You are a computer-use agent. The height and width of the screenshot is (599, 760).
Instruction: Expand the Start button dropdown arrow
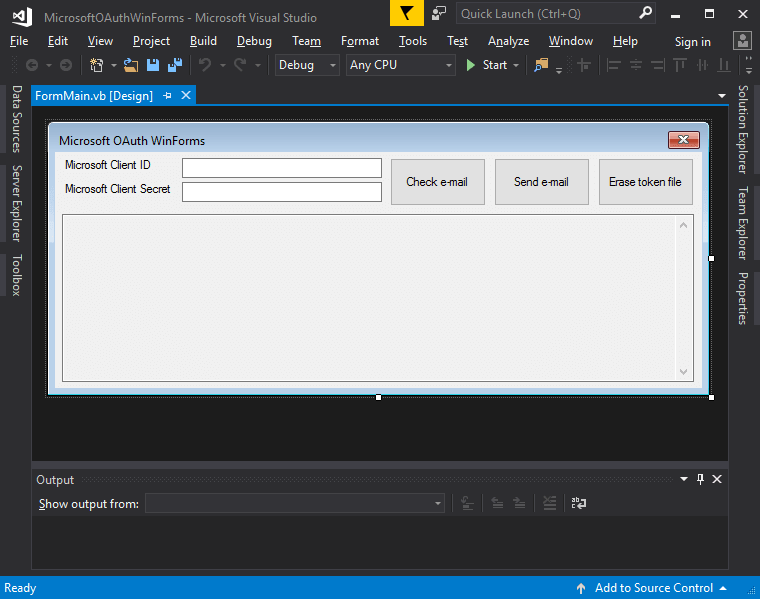(x=516, y=65)
